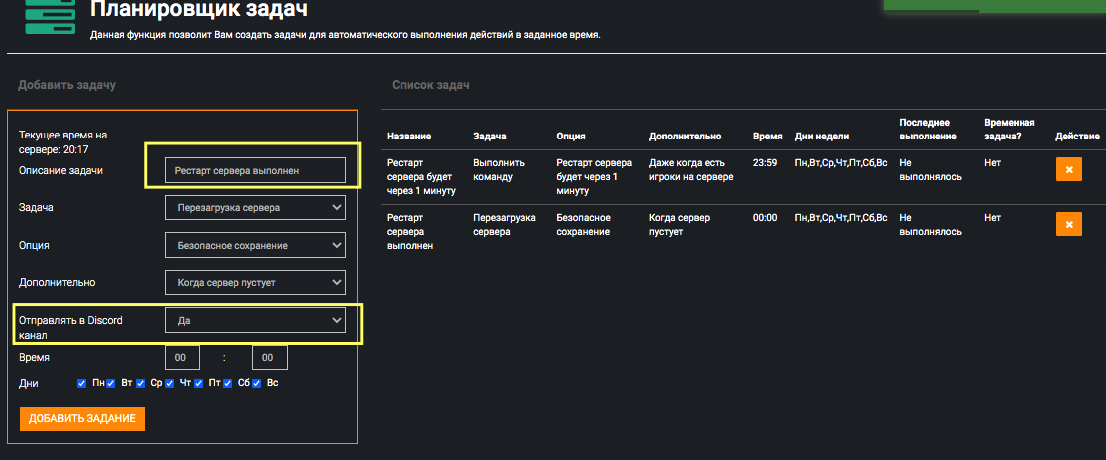The image size is (1106, 460).
Task: Click the Название column header
Action: coord(409,136)
